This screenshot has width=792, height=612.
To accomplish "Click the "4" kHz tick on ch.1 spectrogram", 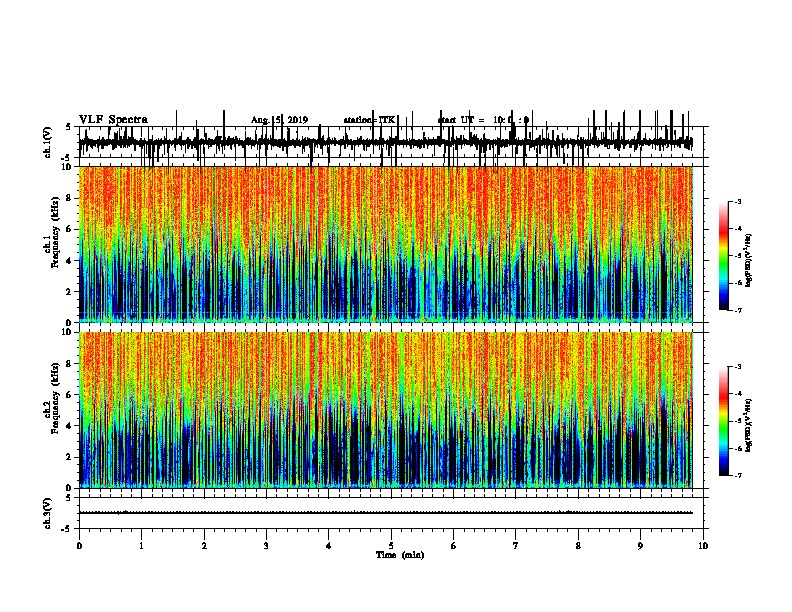I will 69,261.
